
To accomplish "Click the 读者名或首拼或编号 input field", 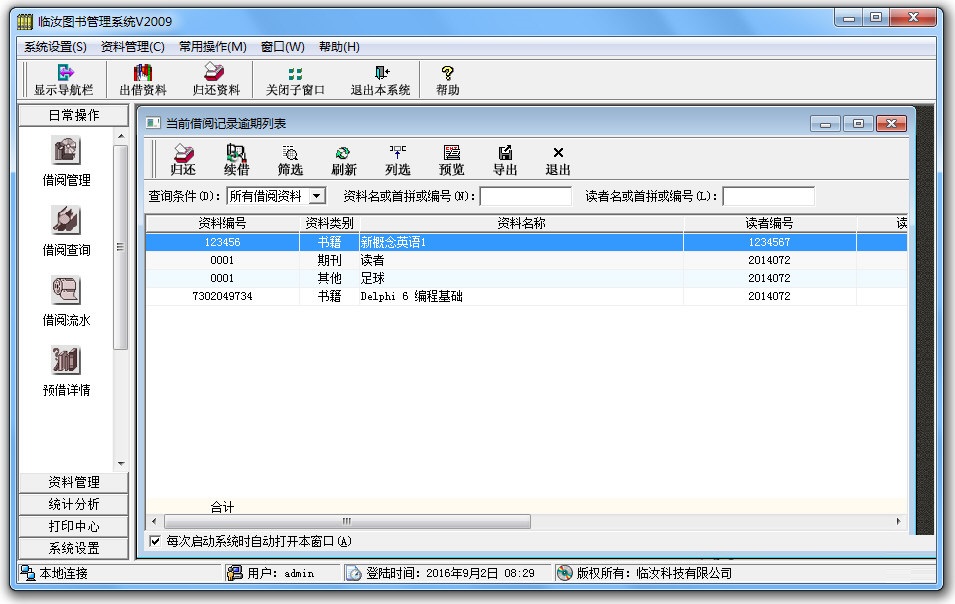I will [769, 197].
